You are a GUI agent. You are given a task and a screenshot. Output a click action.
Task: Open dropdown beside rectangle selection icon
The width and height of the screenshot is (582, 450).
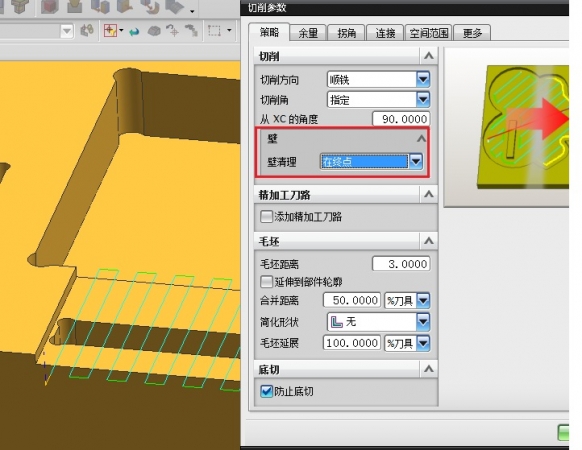(x=229, y=30)
